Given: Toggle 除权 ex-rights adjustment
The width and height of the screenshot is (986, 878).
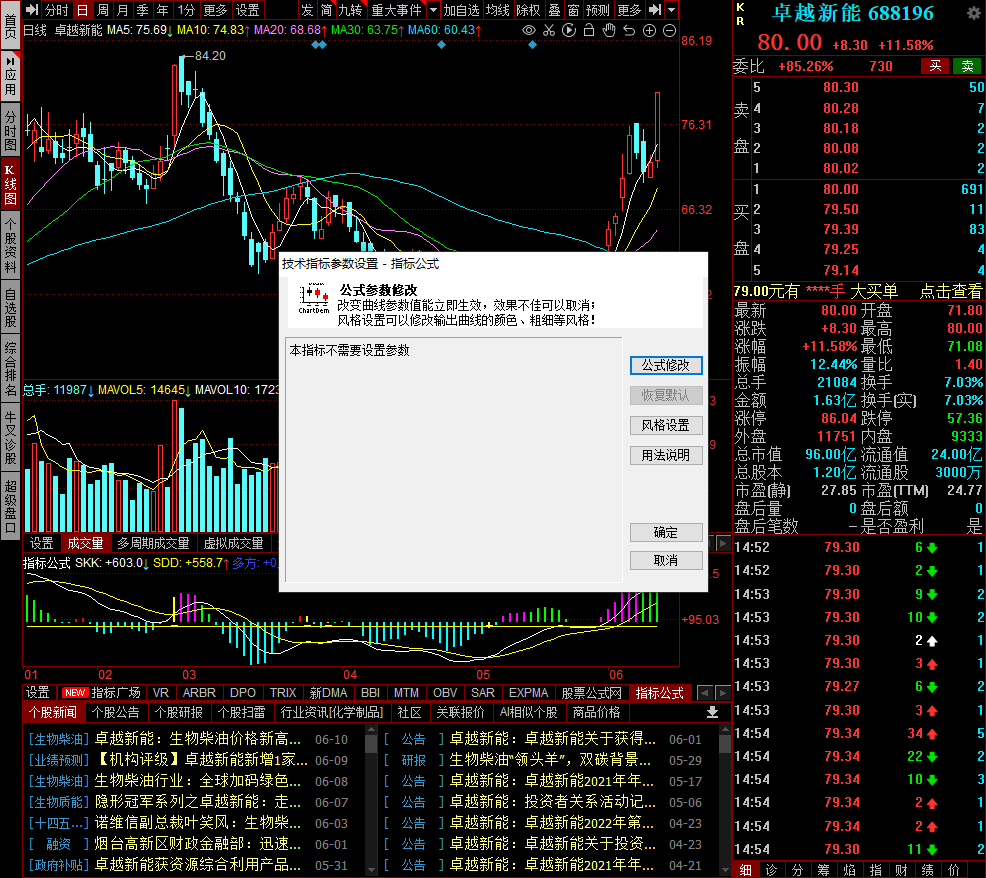Looking at the screenshot, I should [x=528, y=9].
